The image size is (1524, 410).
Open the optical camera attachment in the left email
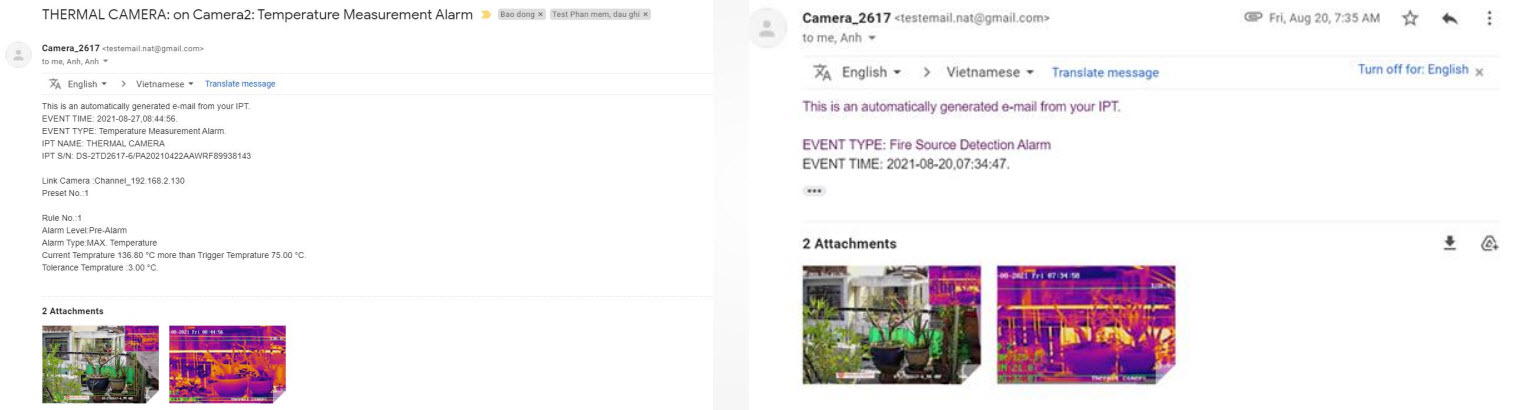(100, 364)
